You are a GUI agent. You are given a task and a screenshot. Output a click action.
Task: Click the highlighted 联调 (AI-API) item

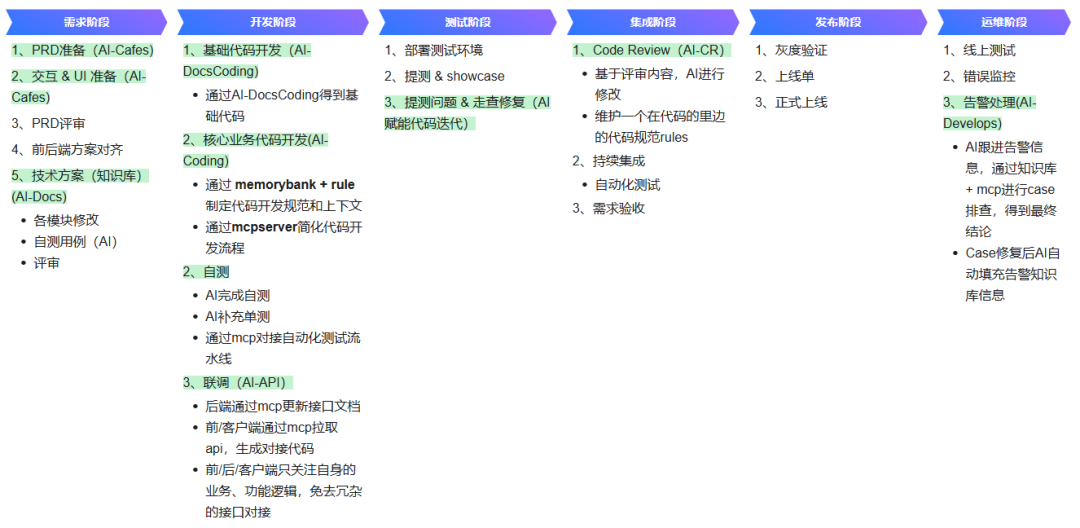(237, 382)
